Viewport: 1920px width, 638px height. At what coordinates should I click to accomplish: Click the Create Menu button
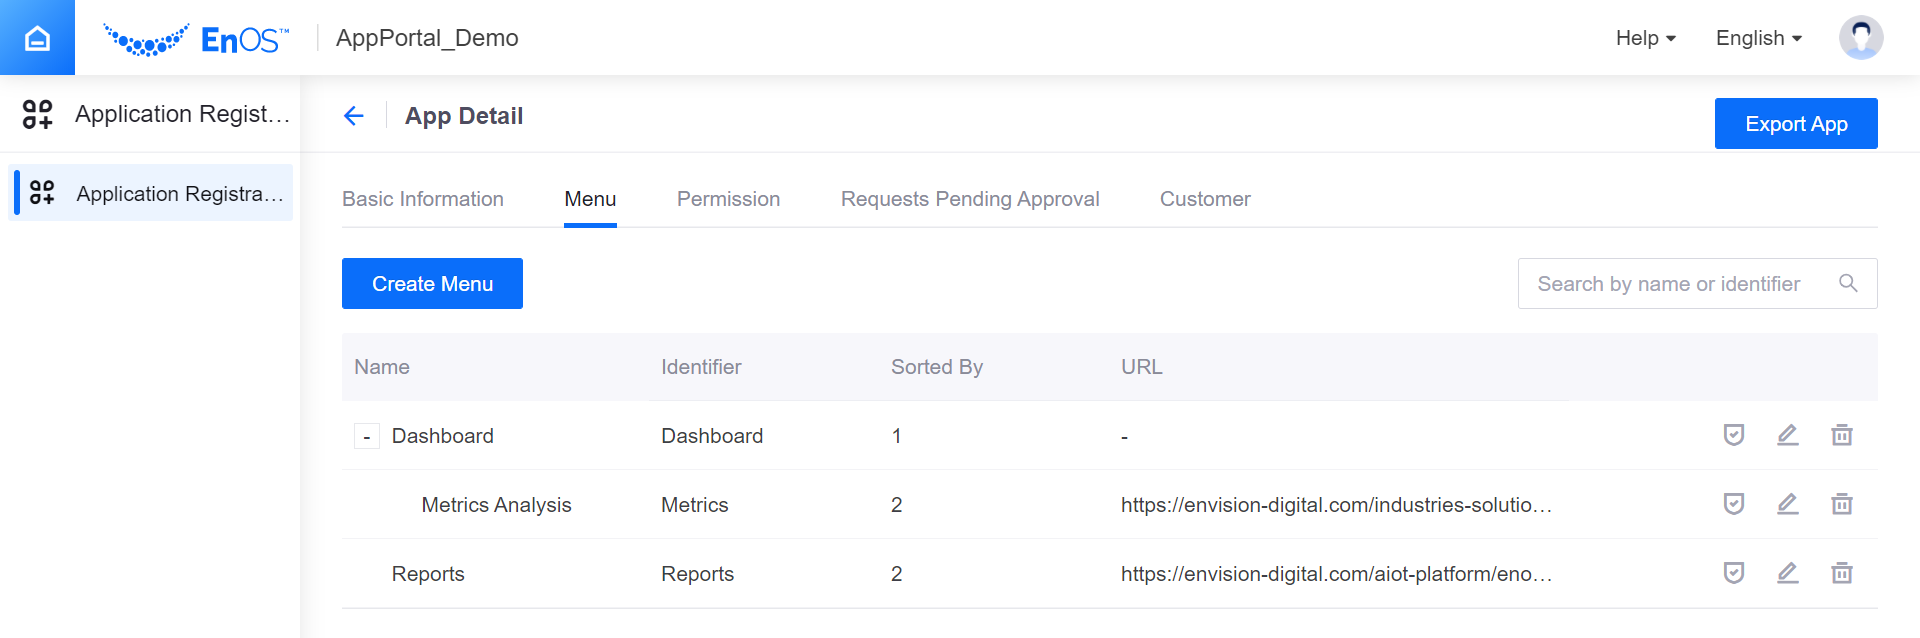(432, 284)
